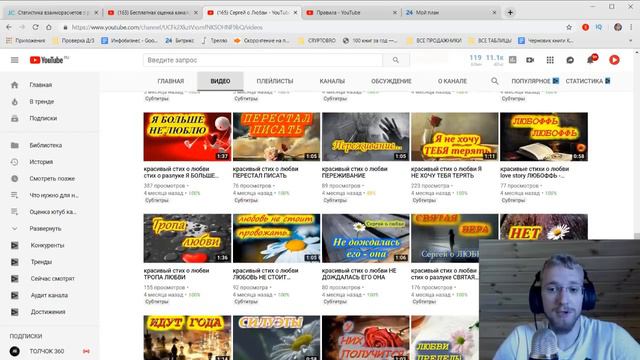Open the browser home page
This screenshot has width=640, height=360.
(x=49, y=27)
